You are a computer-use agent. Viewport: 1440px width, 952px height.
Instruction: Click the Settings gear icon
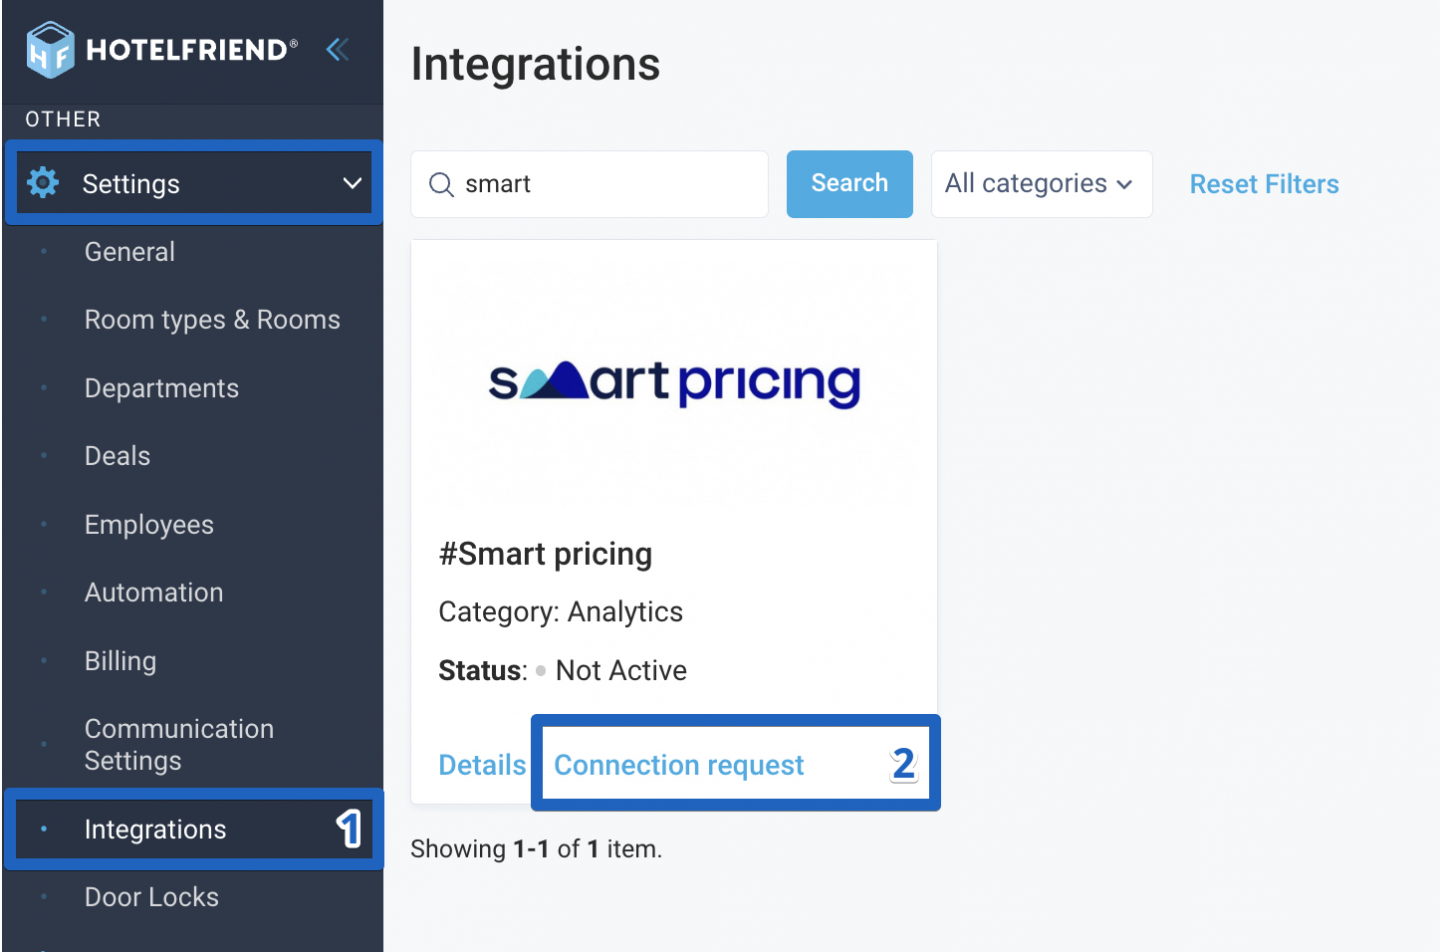(43, 183)
